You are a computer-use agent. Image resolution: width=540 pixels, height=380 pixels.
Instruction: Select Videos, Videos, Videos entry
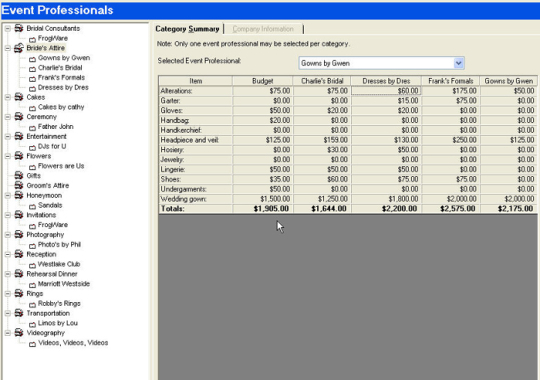(x=73, y=343)
